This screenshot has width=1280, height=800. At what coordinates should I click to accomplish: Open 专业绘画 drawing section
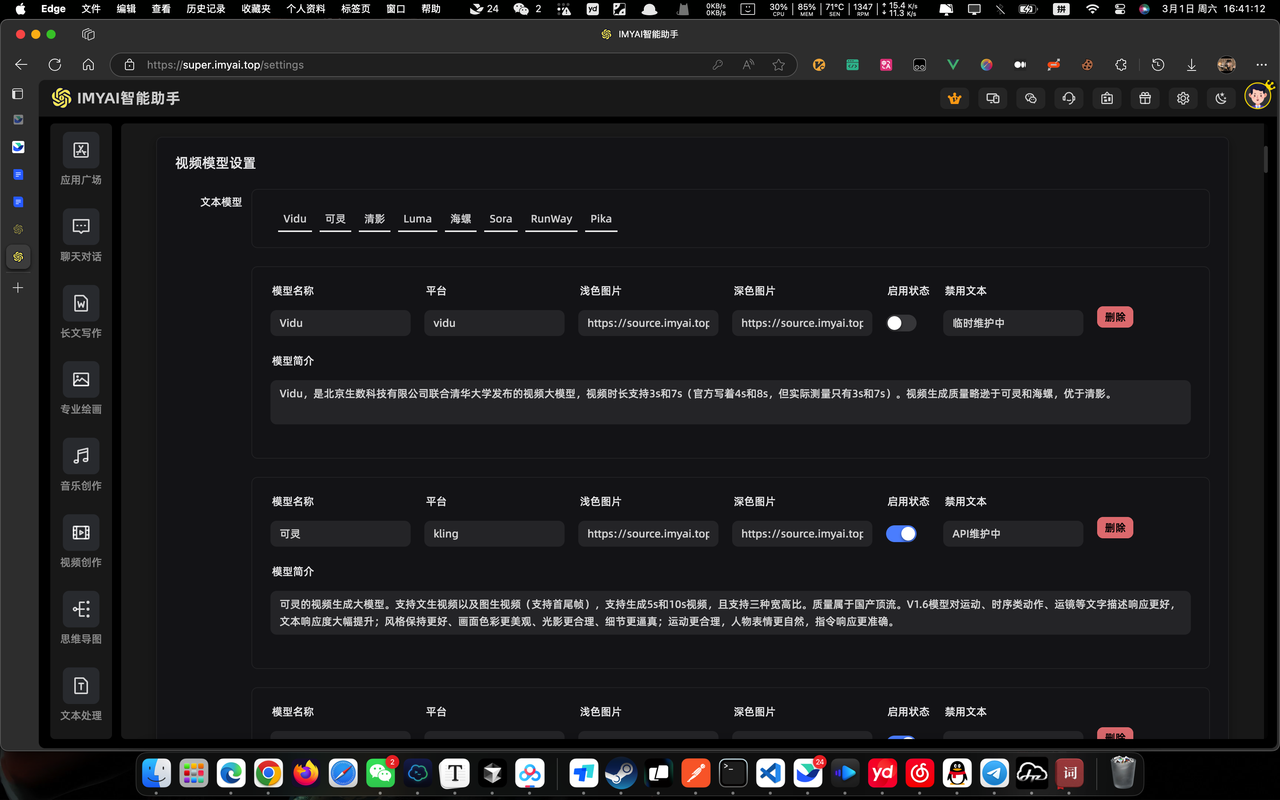81,389
